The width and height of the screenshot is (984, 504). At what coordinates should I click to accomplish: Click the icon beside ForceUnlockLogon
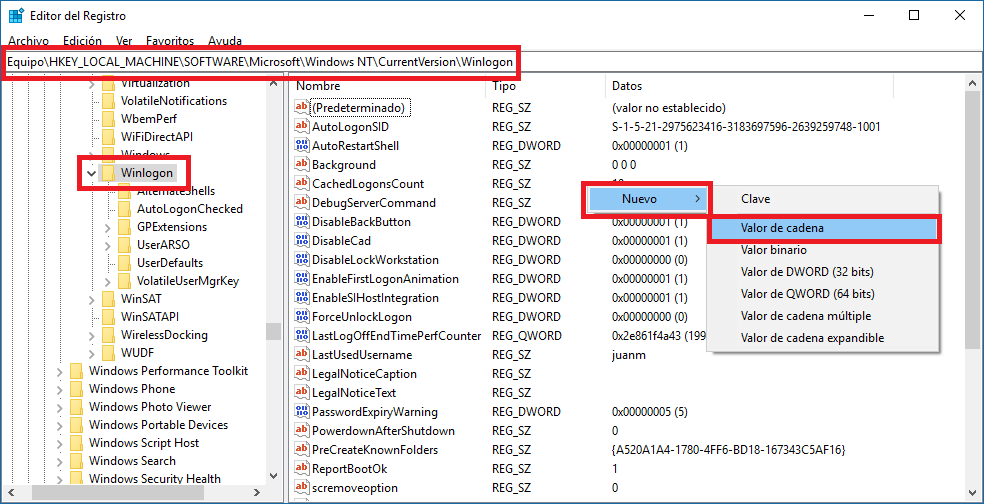(302, 316)
